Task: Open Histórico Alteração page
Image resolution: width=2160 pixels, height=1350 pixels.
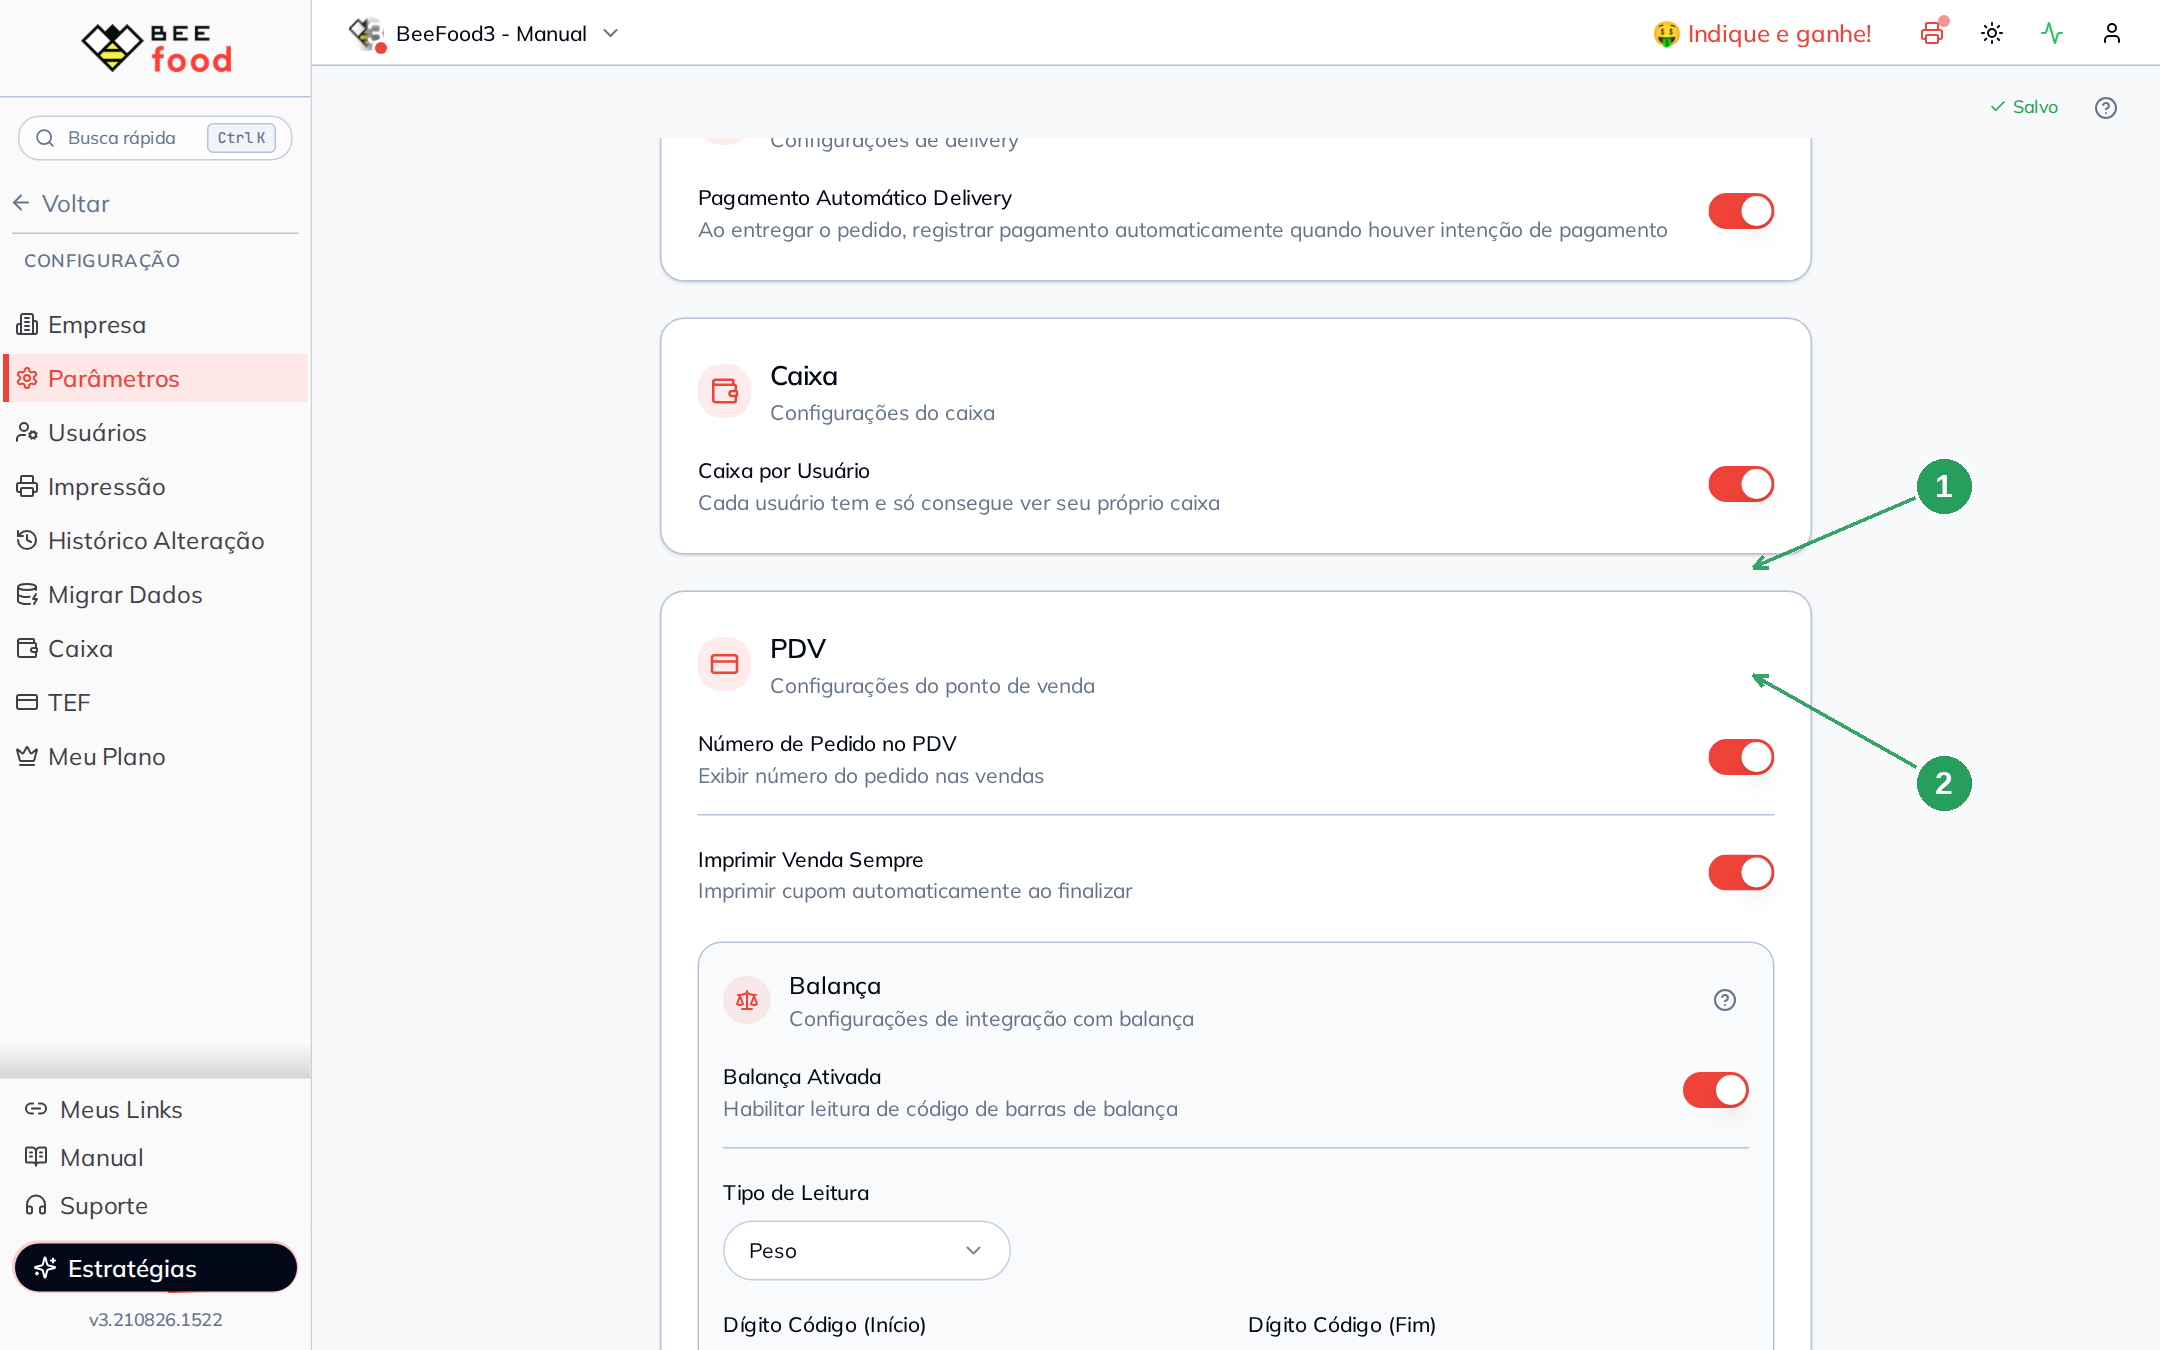Action: coord(156,540)
